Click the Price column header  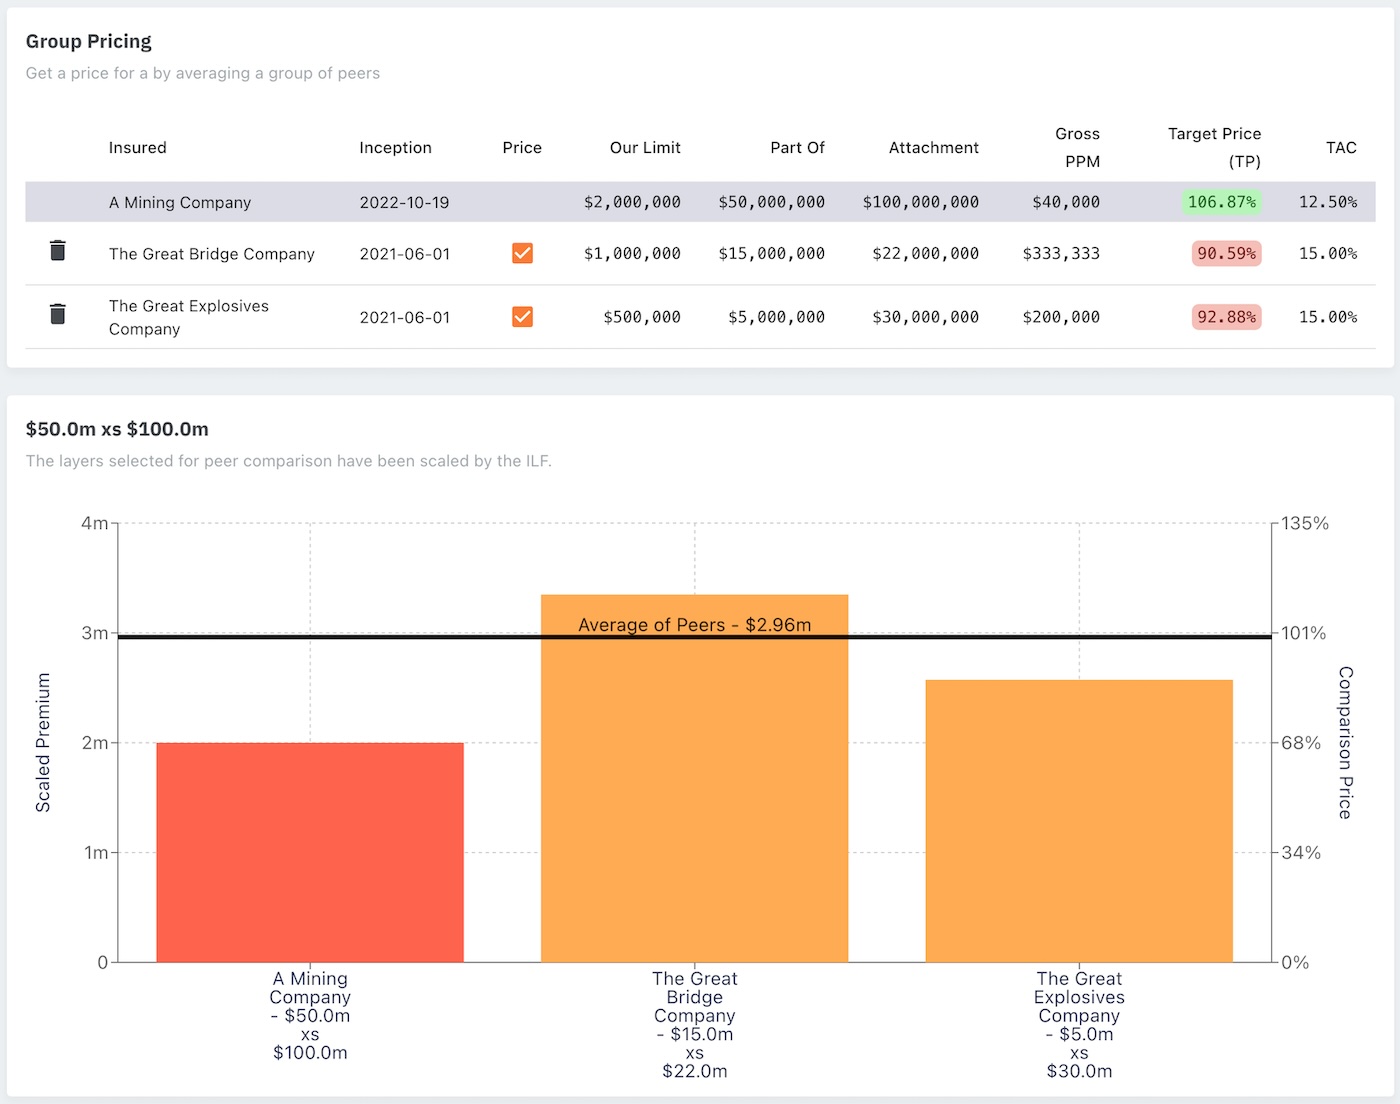click(x=522, y=147)
